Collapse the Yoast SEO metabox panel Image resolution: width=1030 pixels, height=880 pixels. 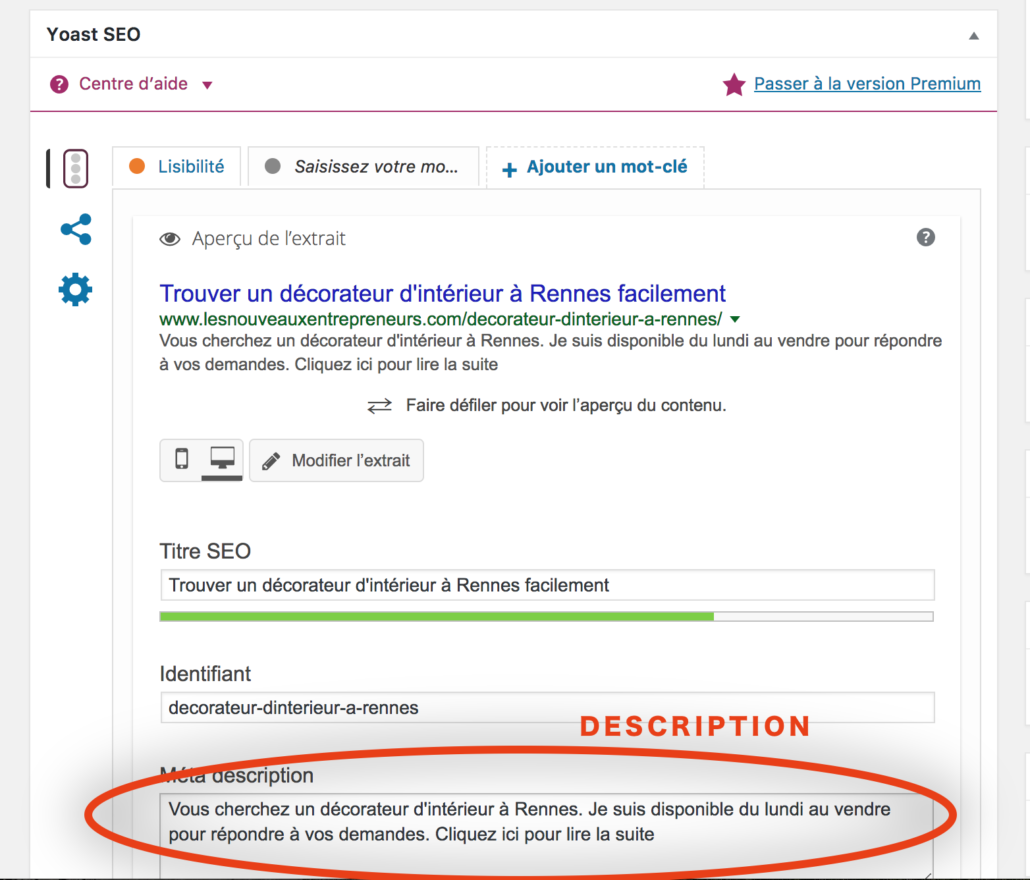click(x=974, y=35)
